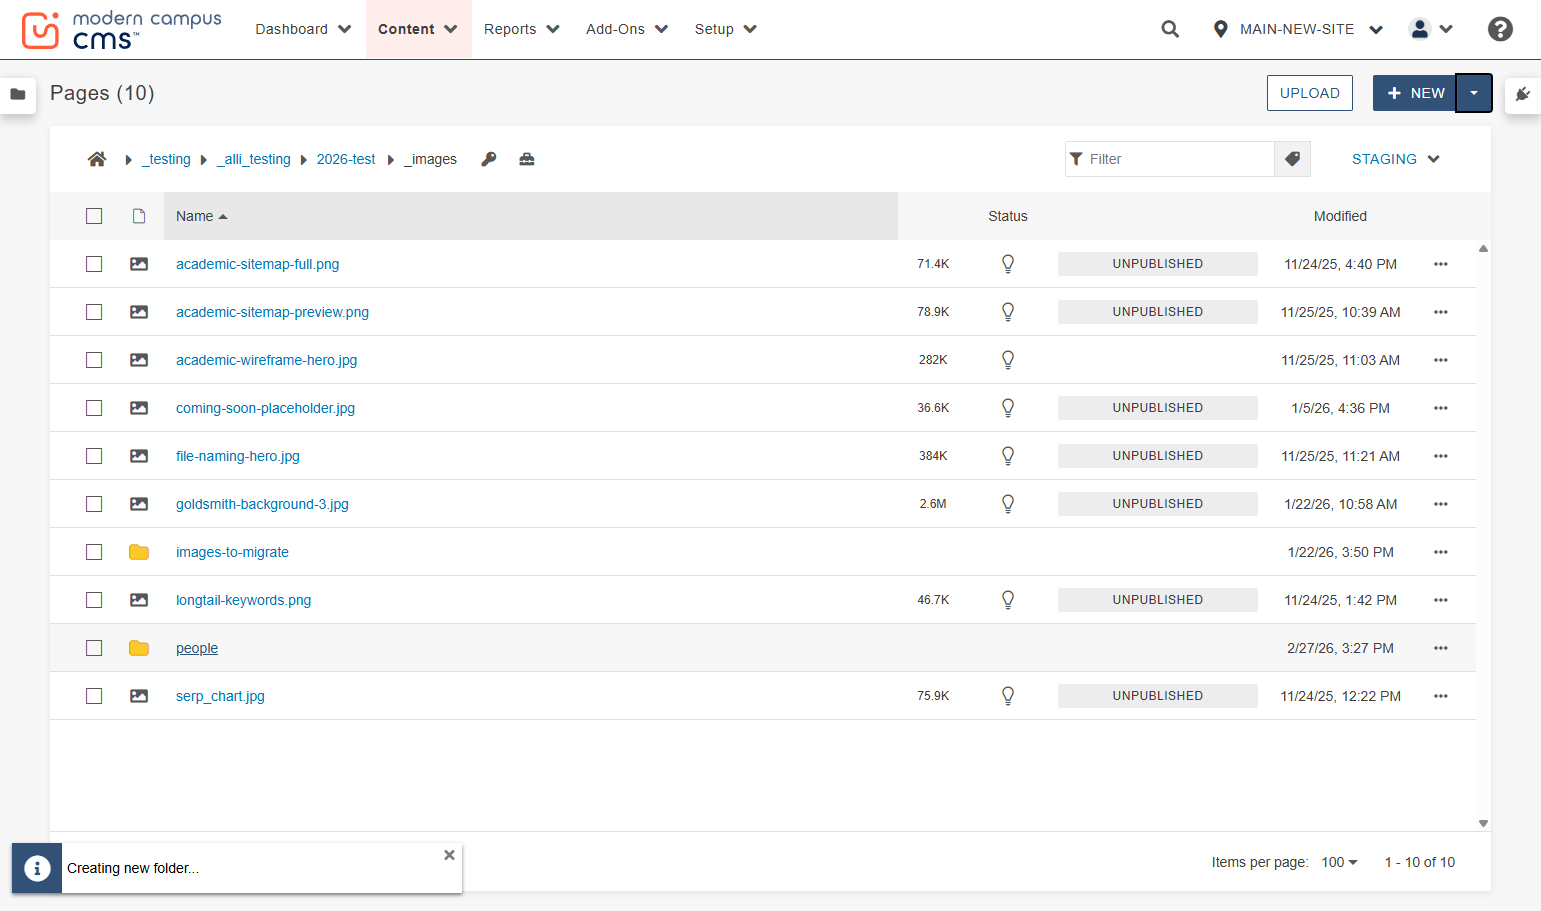This screenshot has width=1541, height=911.
Task: Click the UPLOAD button
Action: point(1310,93)
